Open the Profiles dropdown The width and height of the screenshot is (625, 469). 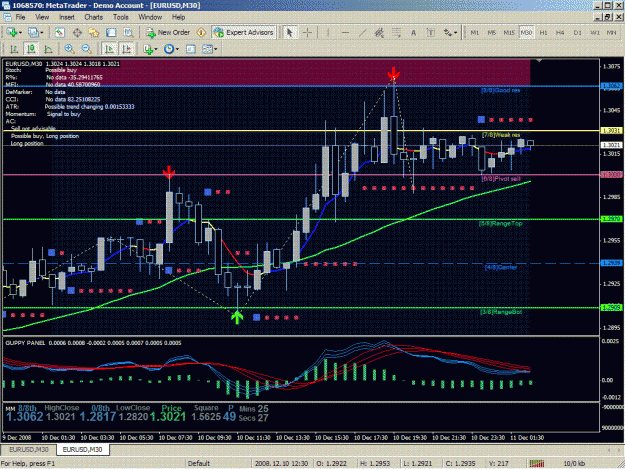click(x=35, y=33)
